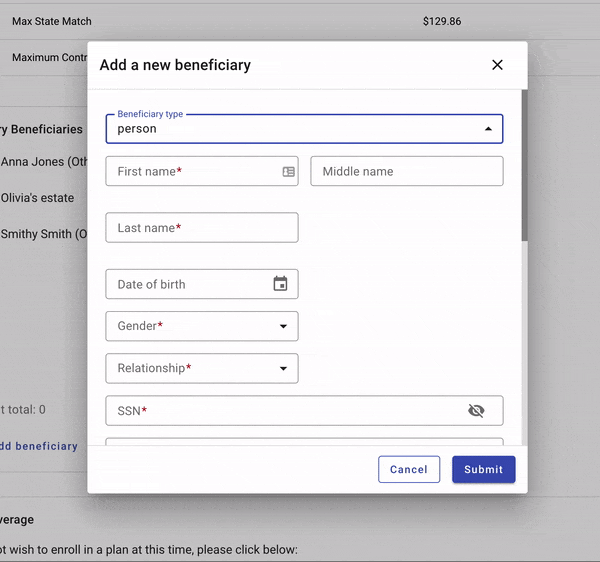Click into the Middle name field
600x562 pixels.
406,172
